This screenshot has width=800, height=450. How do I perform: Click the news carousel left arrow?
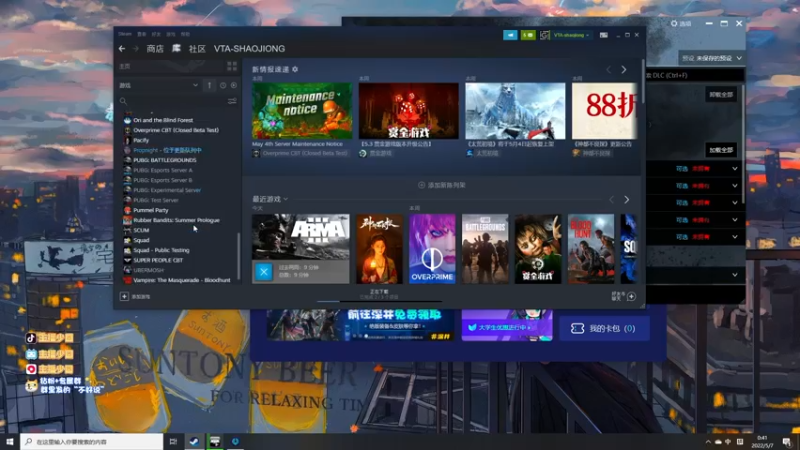(609, 69)
